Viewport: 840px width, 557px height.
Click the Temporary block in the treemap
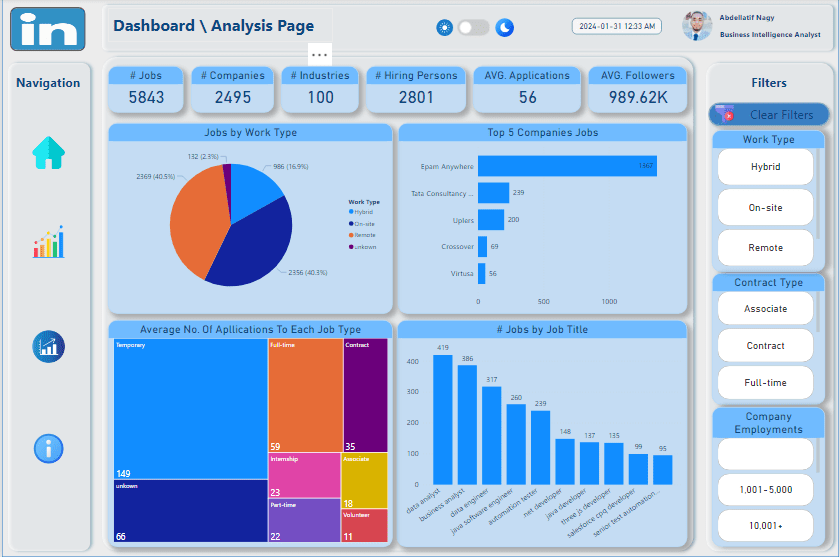[191, 409]
